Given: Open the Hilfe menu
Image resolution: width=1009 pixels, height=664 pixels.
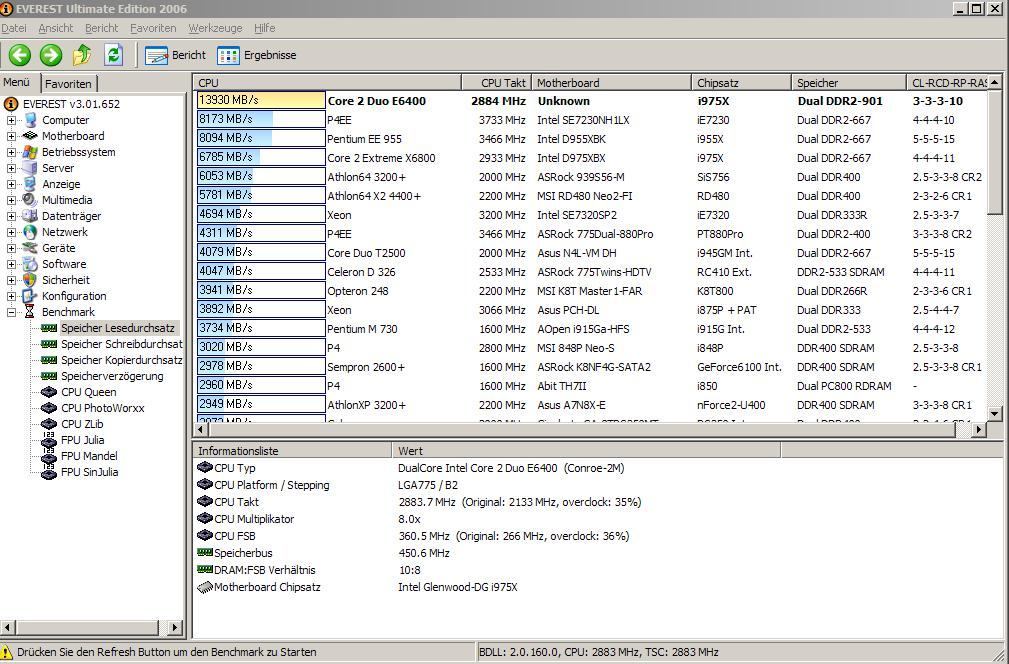Looking at the screenshot, I should [x=264, y=28].
